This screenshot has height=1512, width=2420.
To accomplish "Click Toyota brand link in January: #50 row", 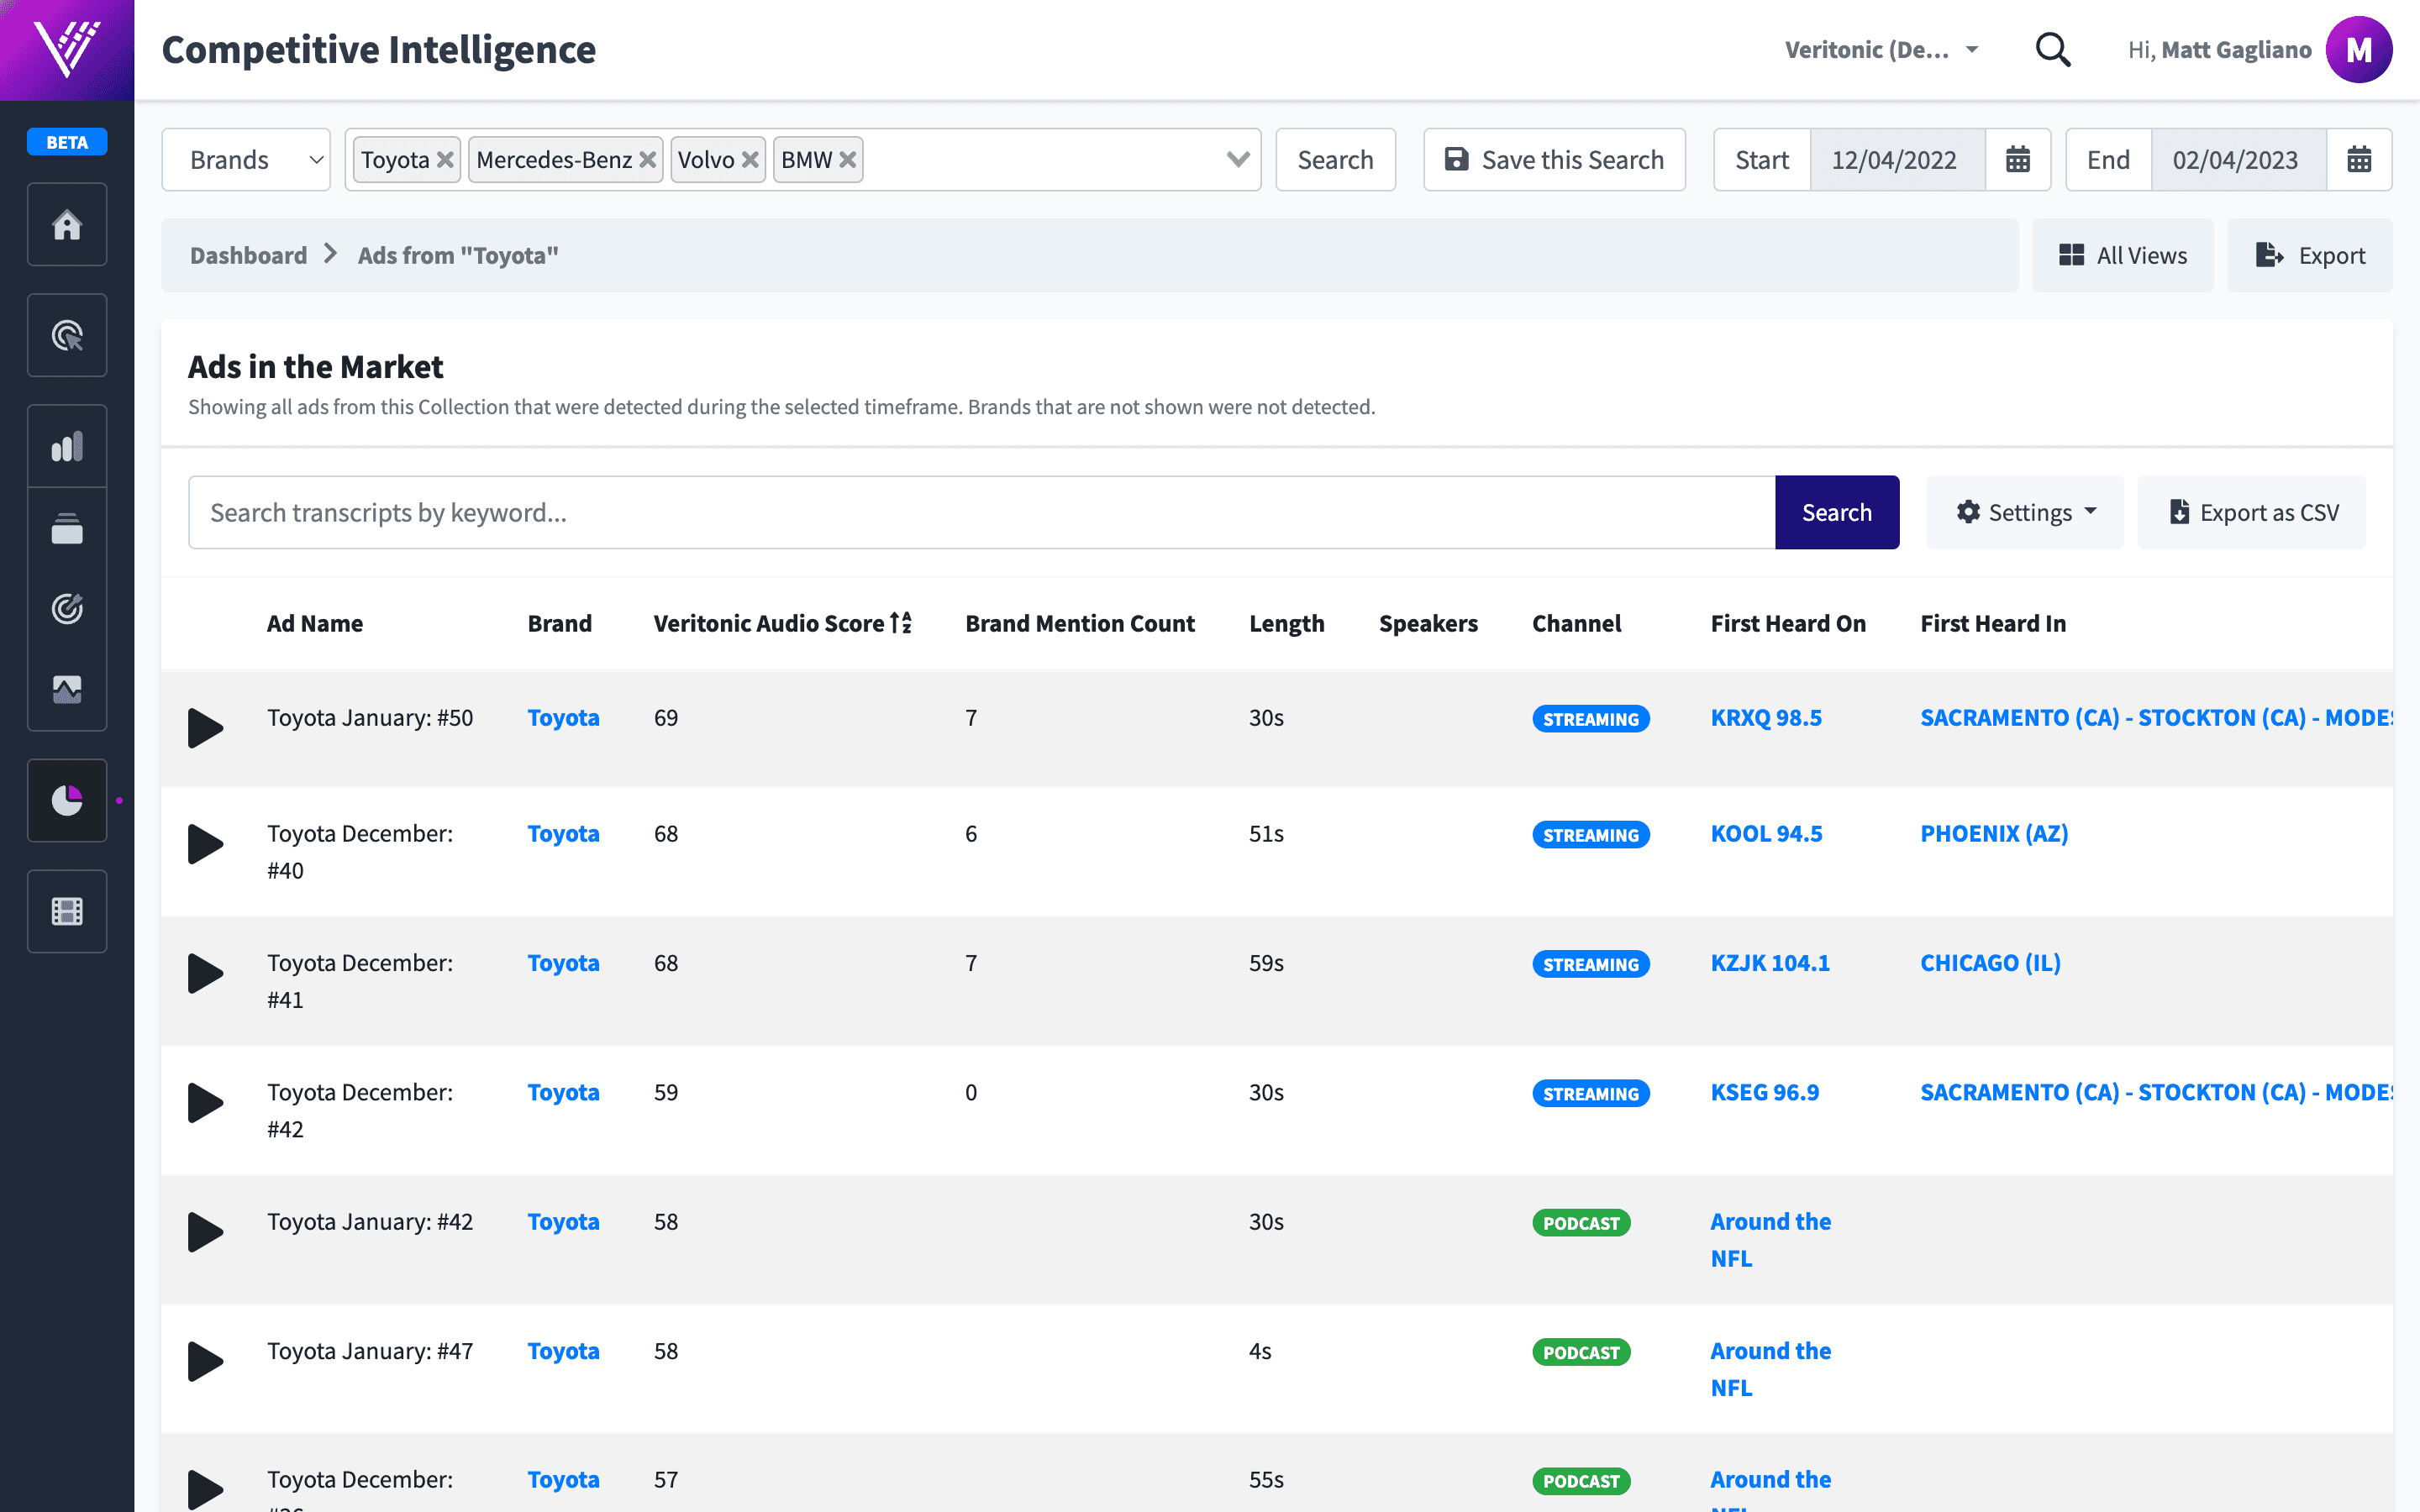I will [563, 717].
